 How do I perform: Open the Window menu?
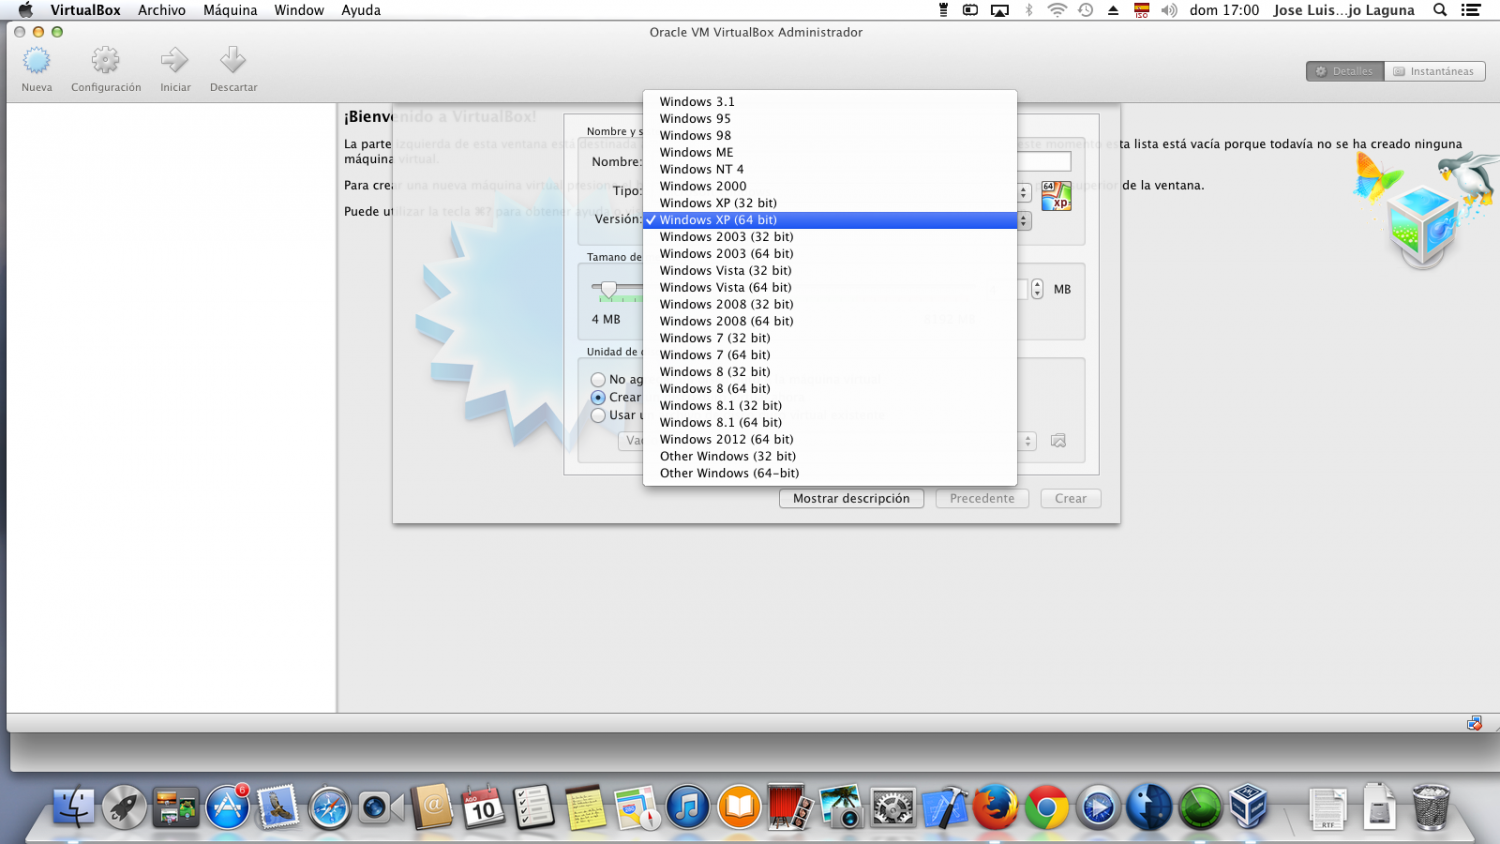click(299, 10)
